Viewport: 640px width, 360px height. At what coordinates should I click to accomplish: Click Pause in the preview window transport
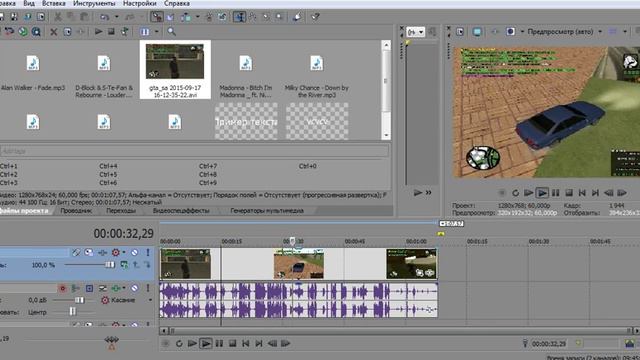556,193
